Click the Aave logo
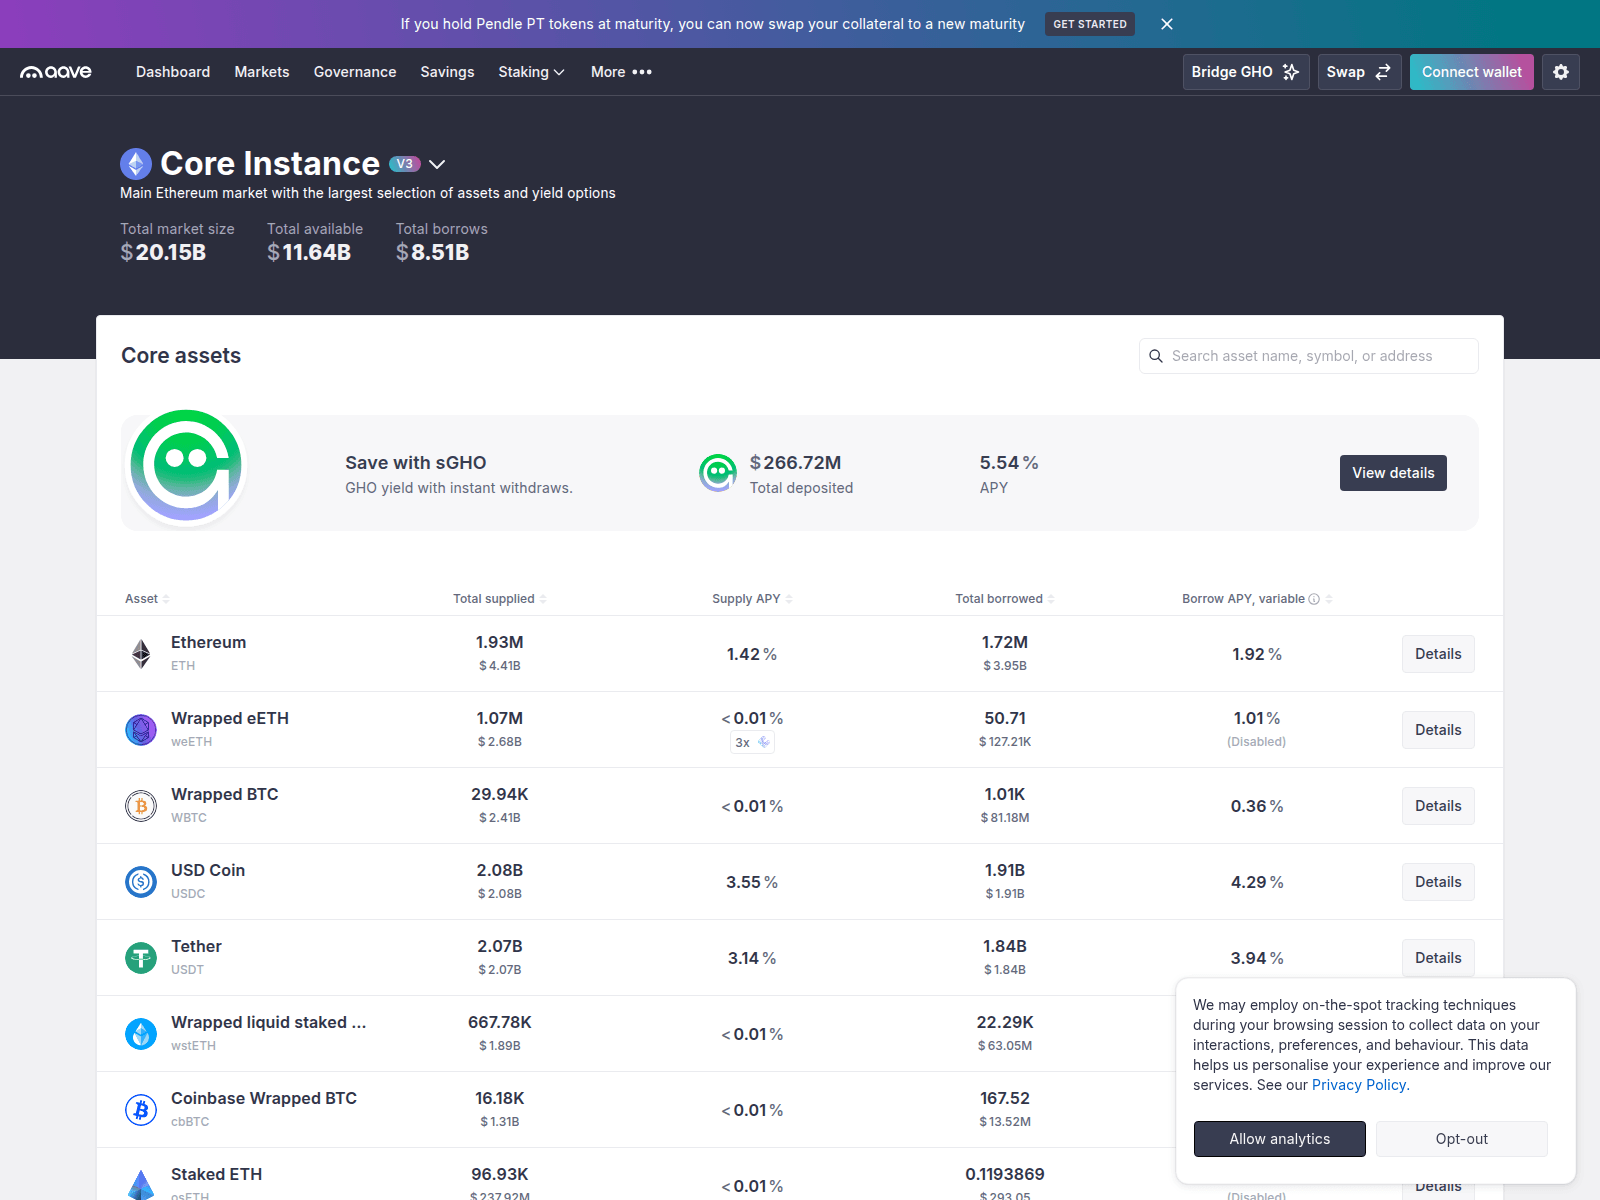This screenshot has height=1200, width=1600. tap(56, 72)
